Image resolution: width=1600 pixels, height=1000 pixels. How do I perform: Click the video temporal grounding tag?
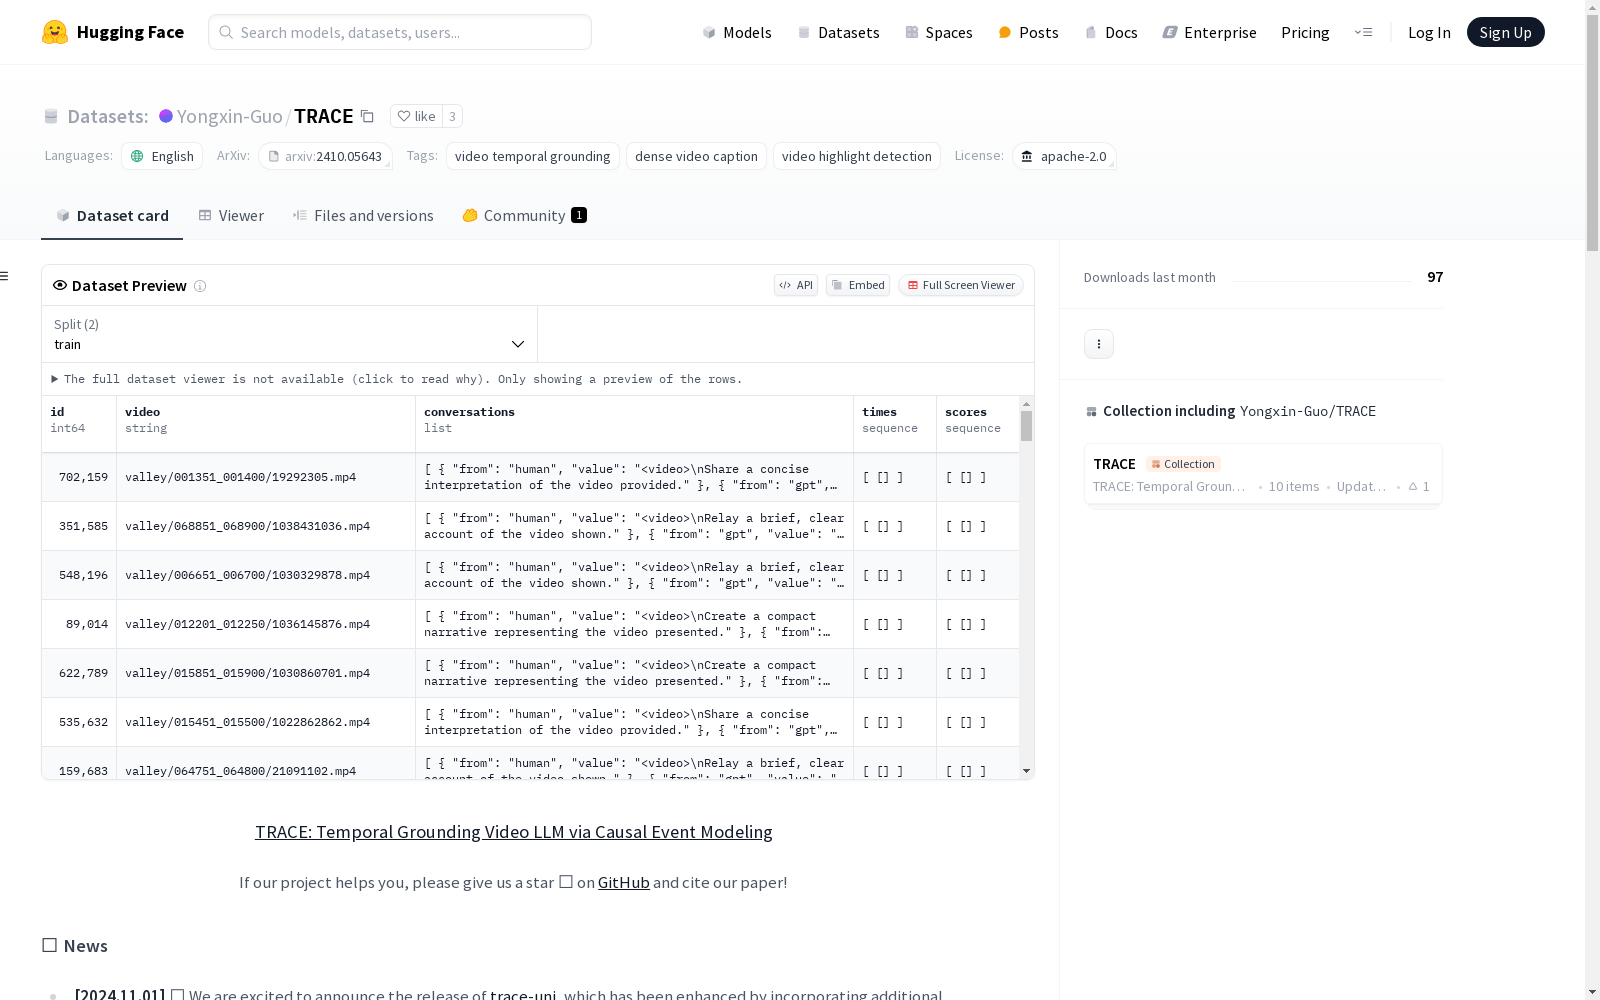point(532,156)
